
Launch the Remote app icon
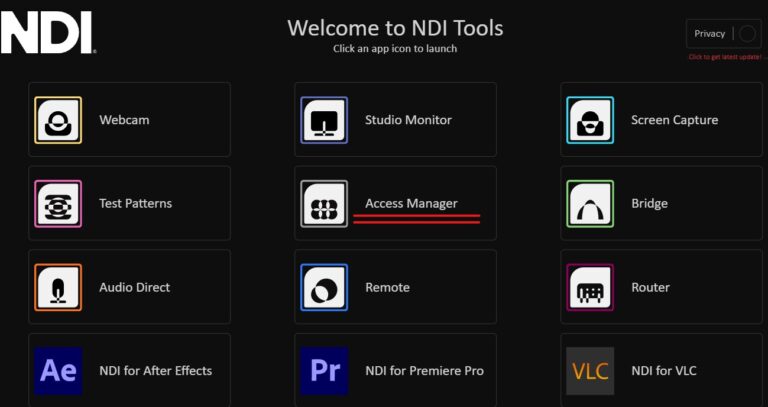(x=324, y=287)
